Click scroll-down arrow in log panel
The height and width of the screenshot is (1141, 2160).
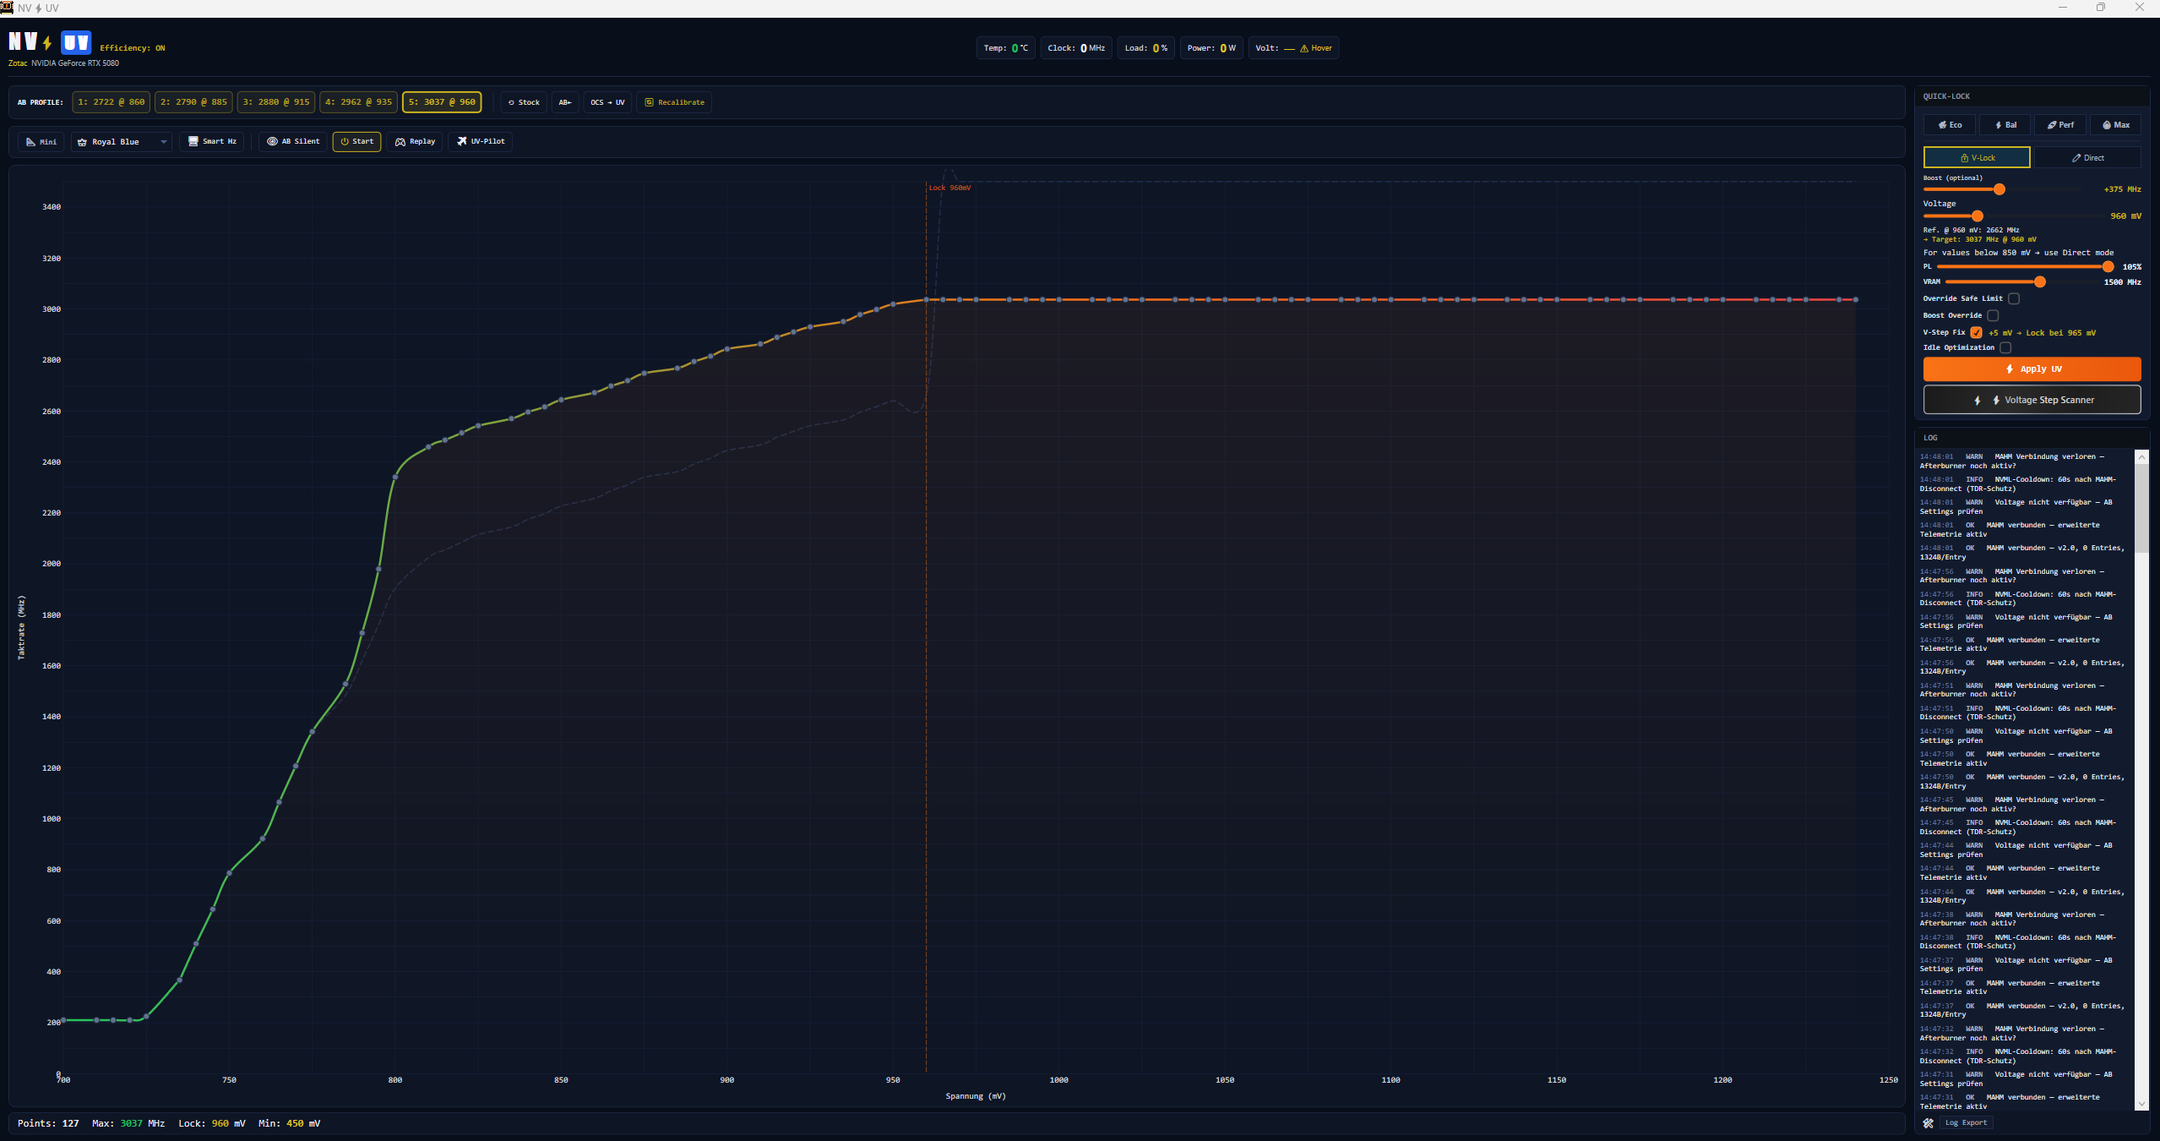point(2141,1104)
